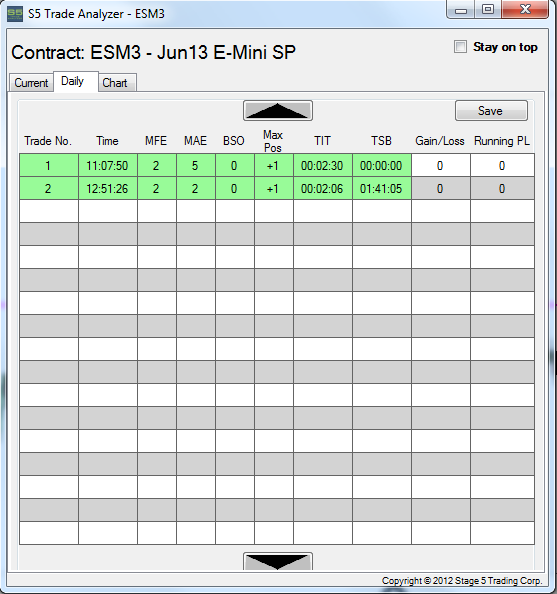
Task: Click the Gain/Loss column header
Action: (x=440, y=141)
